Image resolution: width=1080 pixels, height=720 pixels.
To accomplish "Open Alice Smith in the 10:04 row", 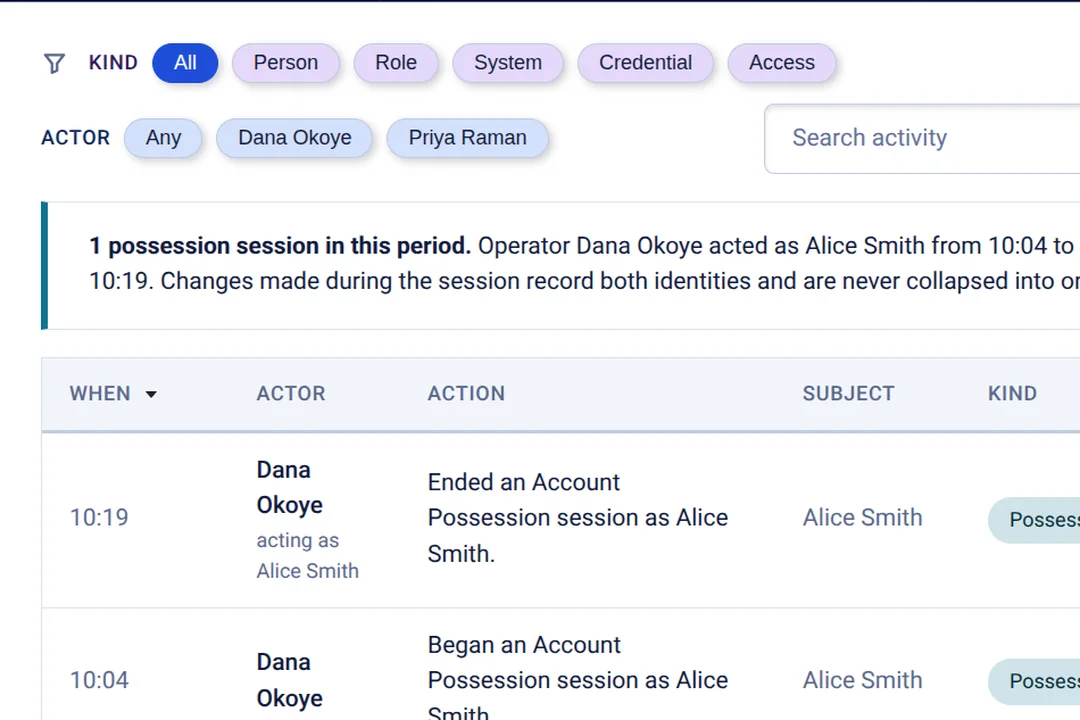I will [862, 680].
